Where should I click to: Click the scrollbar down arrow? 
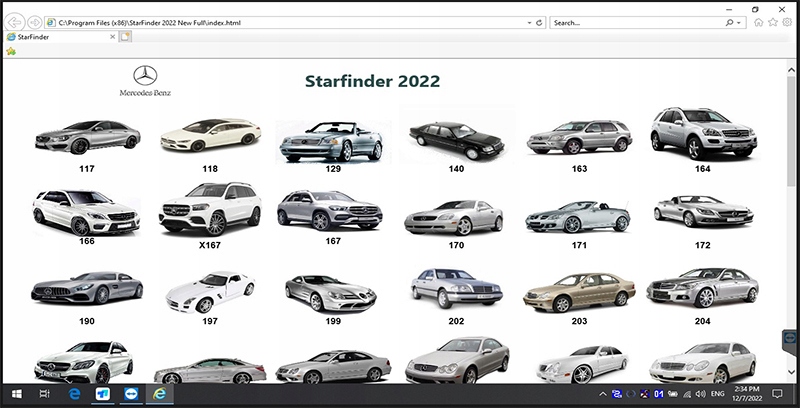pyautogui.click(x=791, y=371)
